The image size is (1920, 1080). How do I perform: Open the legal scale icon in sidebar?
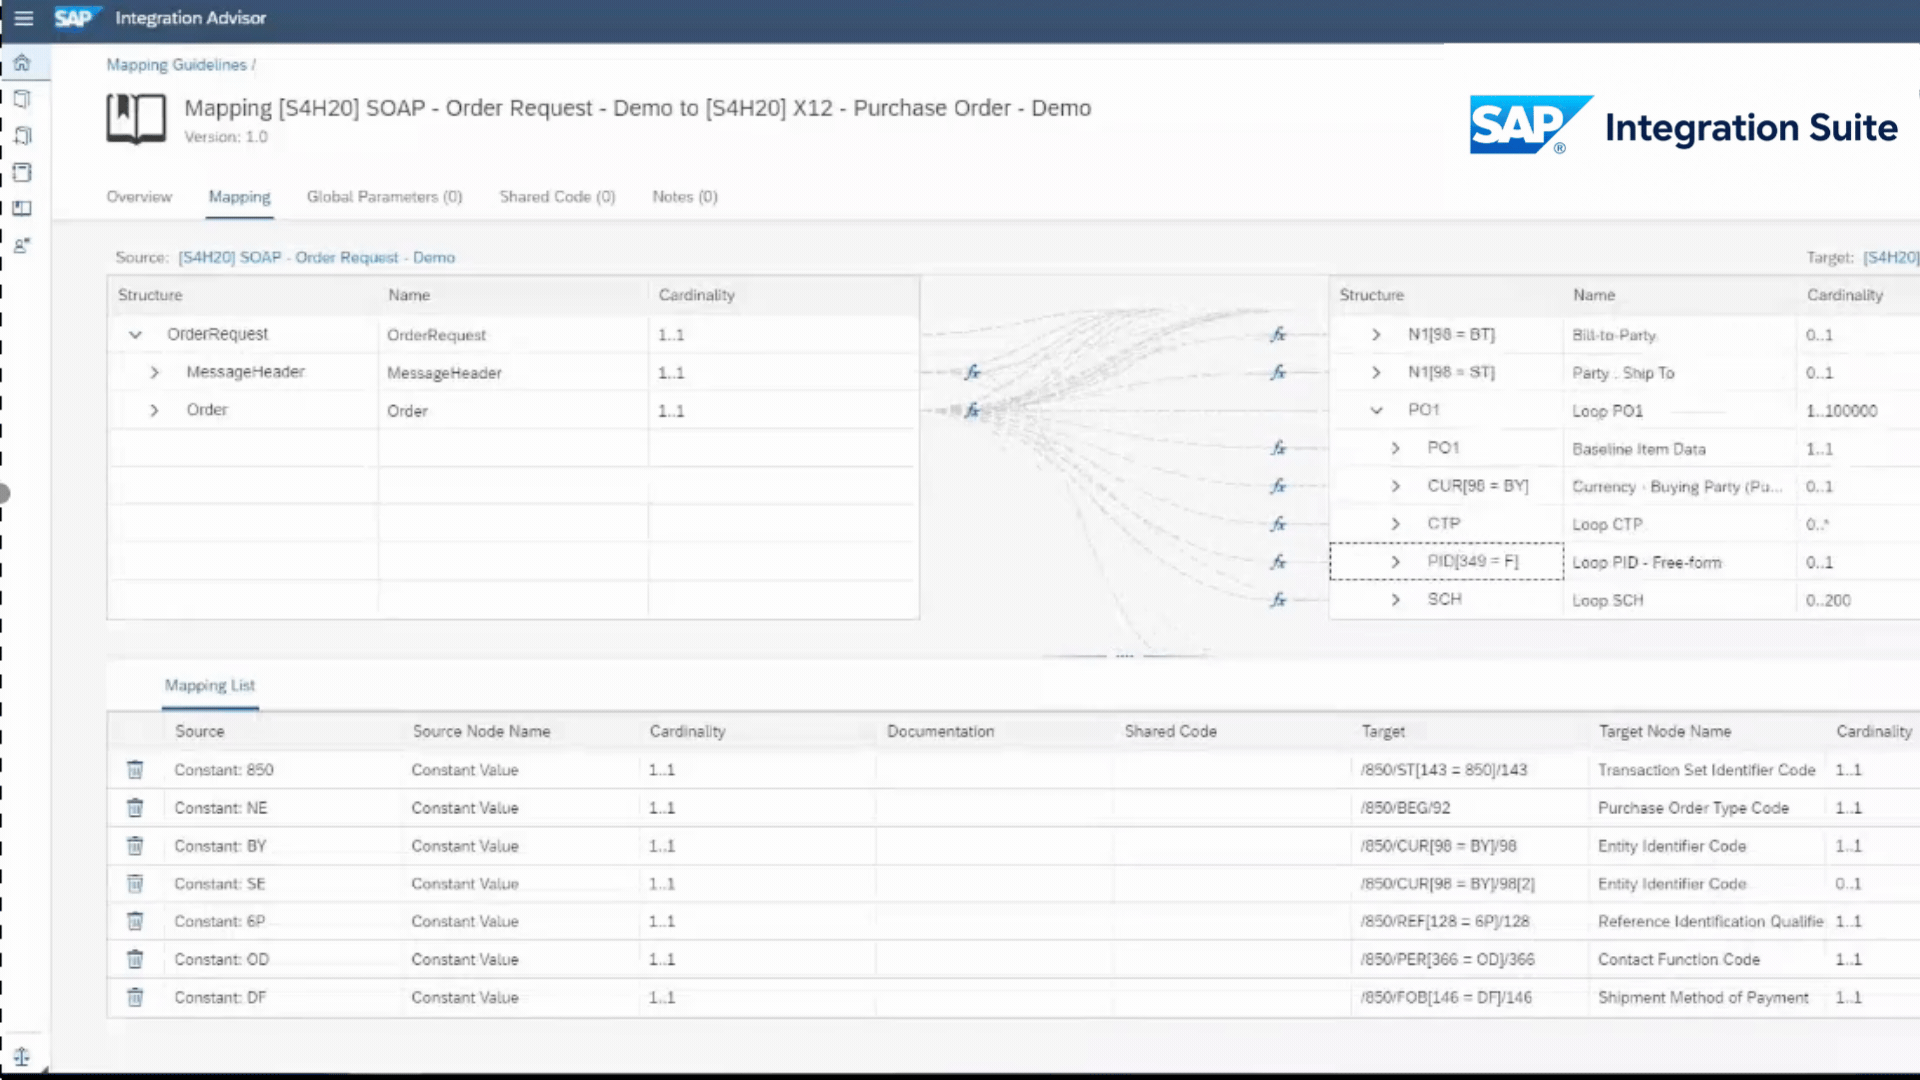22,1056
